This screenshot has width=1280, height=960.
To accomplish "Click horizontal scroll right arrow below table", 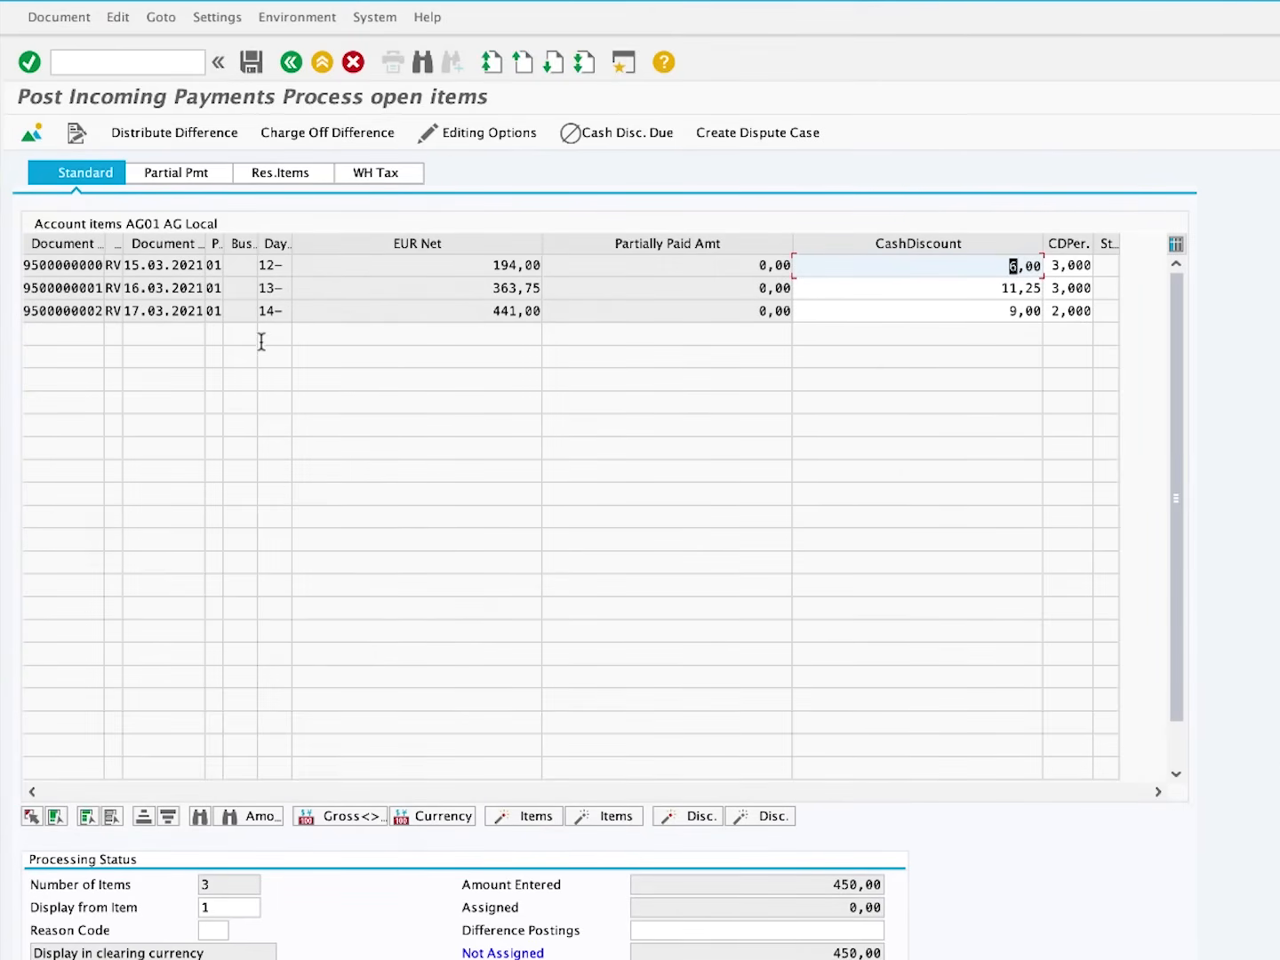I will pos(1158,792).
